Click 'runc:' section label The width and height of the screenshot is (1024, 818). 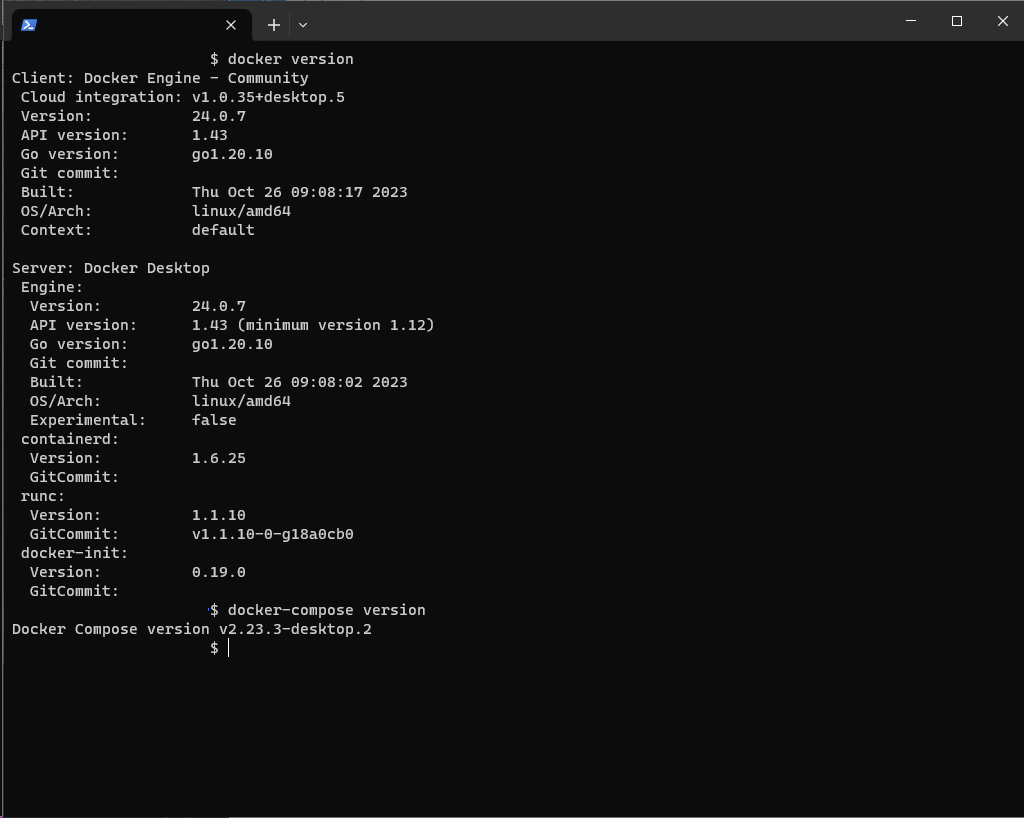point(42,496)
